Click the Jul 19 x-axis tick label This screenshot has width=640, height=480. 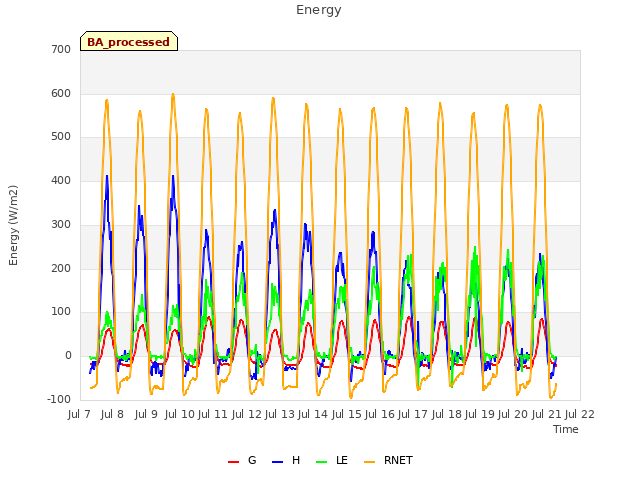point(480,415)
